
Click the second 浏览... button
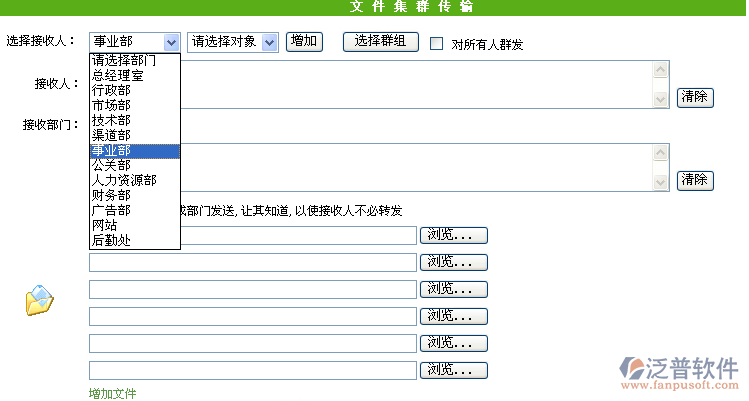coord(454,262)
